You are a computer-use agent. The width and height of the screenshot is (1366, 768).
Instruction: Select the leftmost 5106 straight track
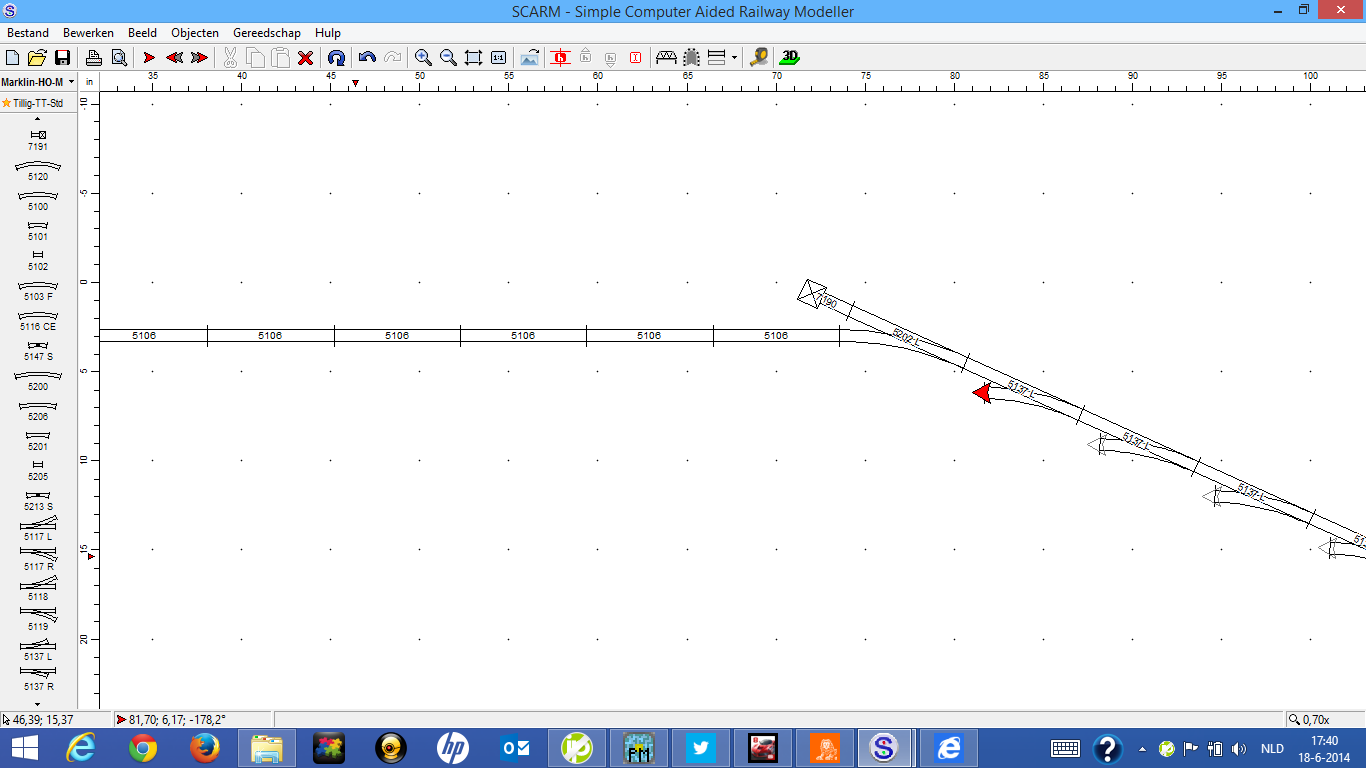[x=153, y=335]
